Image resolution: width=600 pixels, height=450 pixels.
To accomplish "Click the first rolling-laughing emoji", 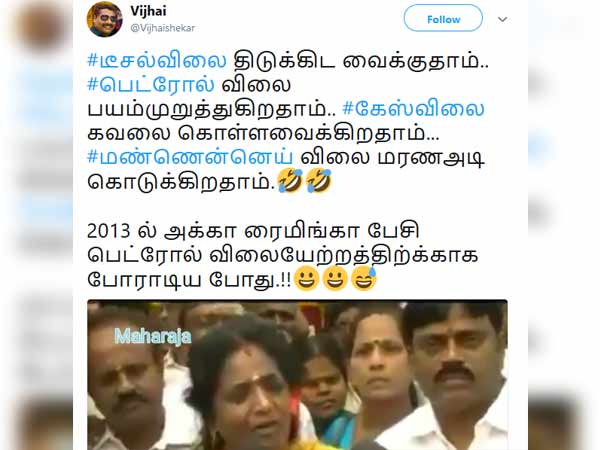I will (290, 181).
